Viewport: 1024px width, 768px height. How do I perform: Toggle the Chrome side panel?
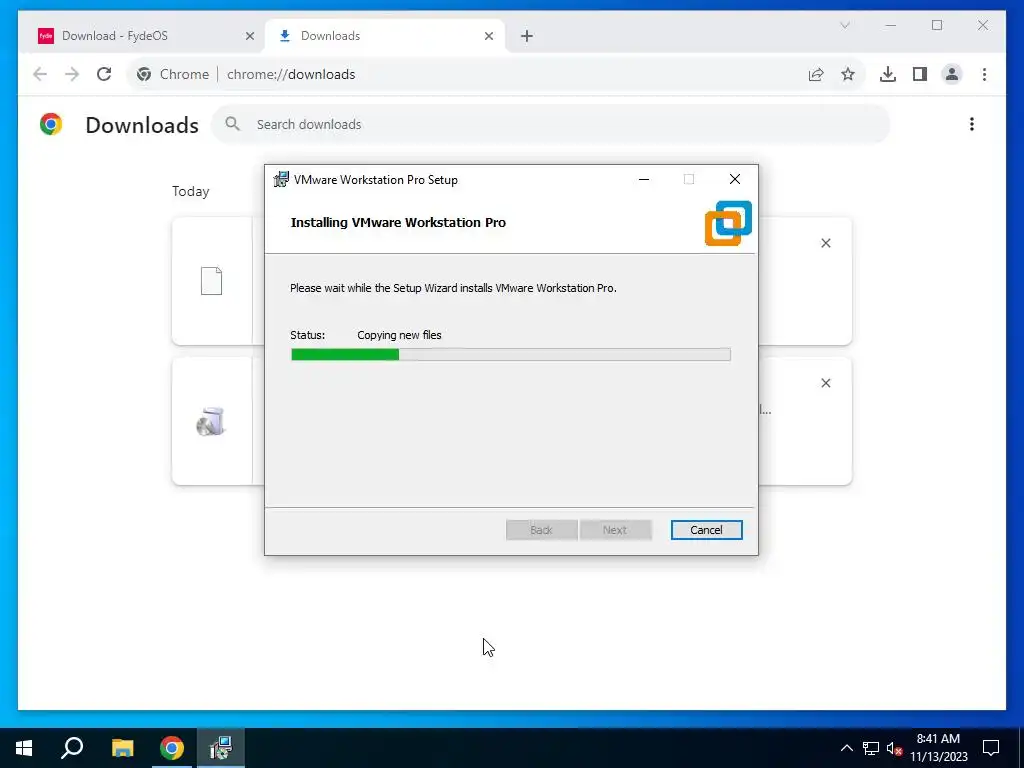(920, 74)
